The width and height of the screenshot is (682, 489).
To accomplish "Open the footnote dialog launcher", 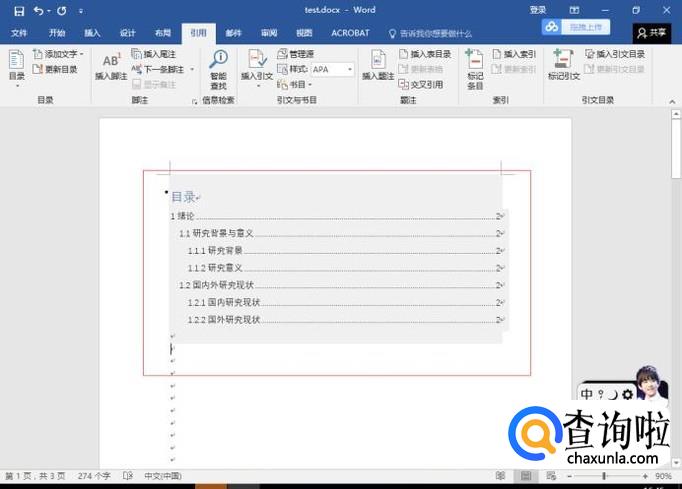I will 194,101.
